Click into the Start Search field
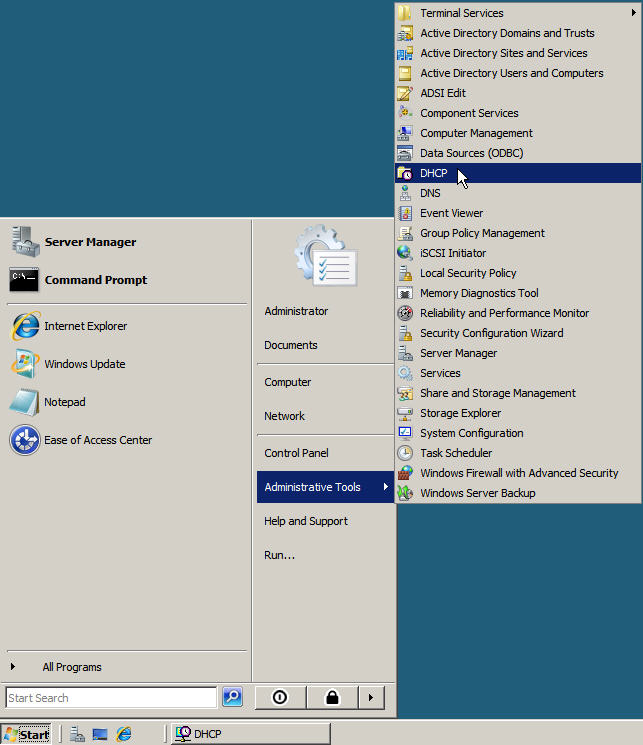The height and width of the screenshot is (745, 643). pos(111,697)
